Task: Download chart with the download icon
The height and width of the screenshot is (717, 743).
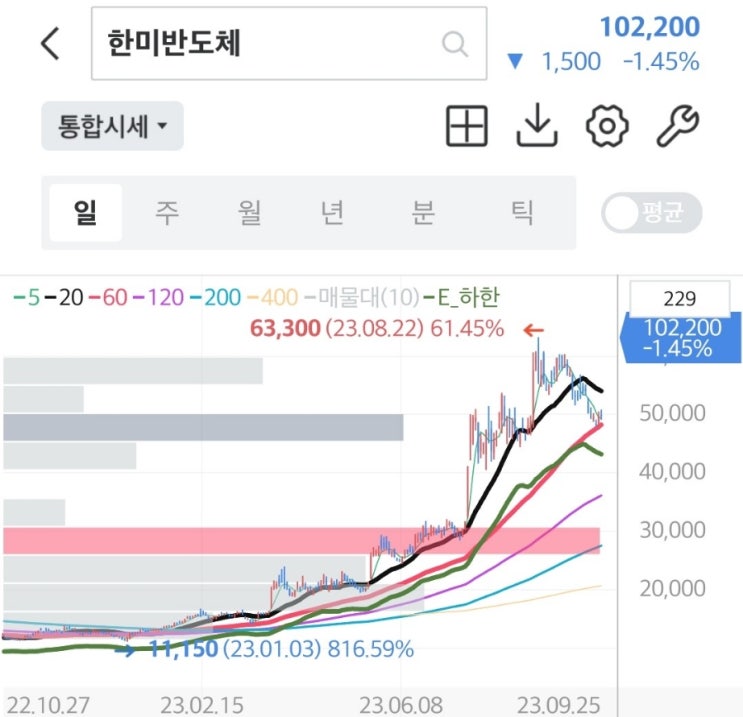Action: [536, 126]
